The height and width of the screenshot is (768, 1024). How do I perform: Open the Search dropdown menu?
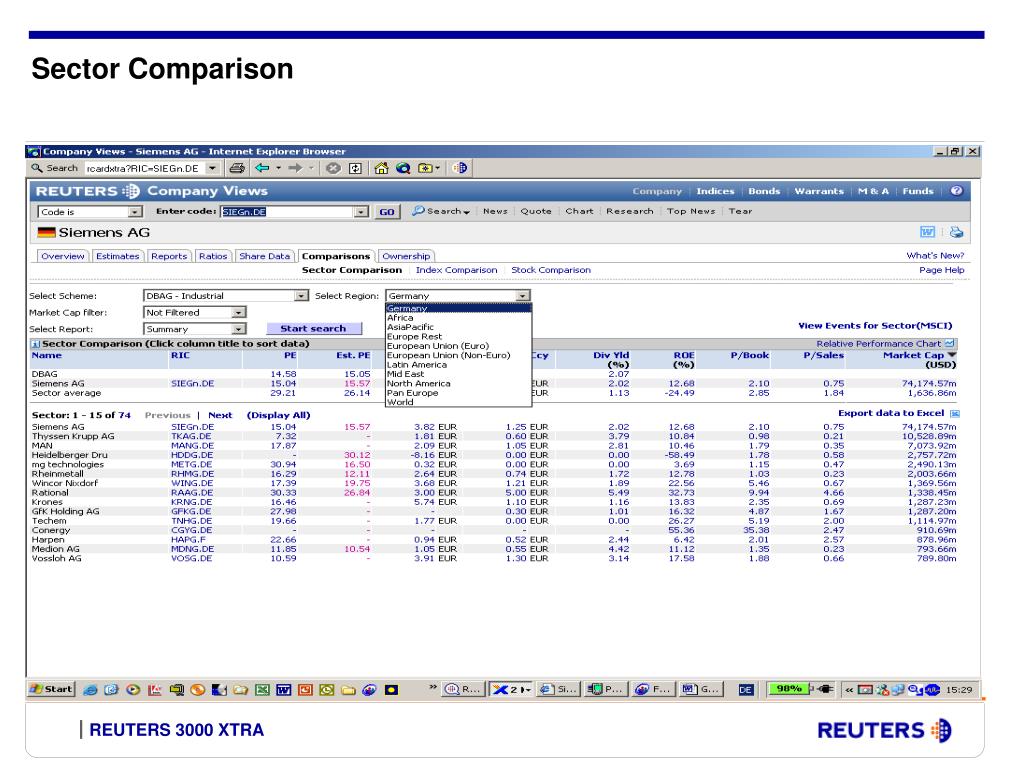click(441, 211)
